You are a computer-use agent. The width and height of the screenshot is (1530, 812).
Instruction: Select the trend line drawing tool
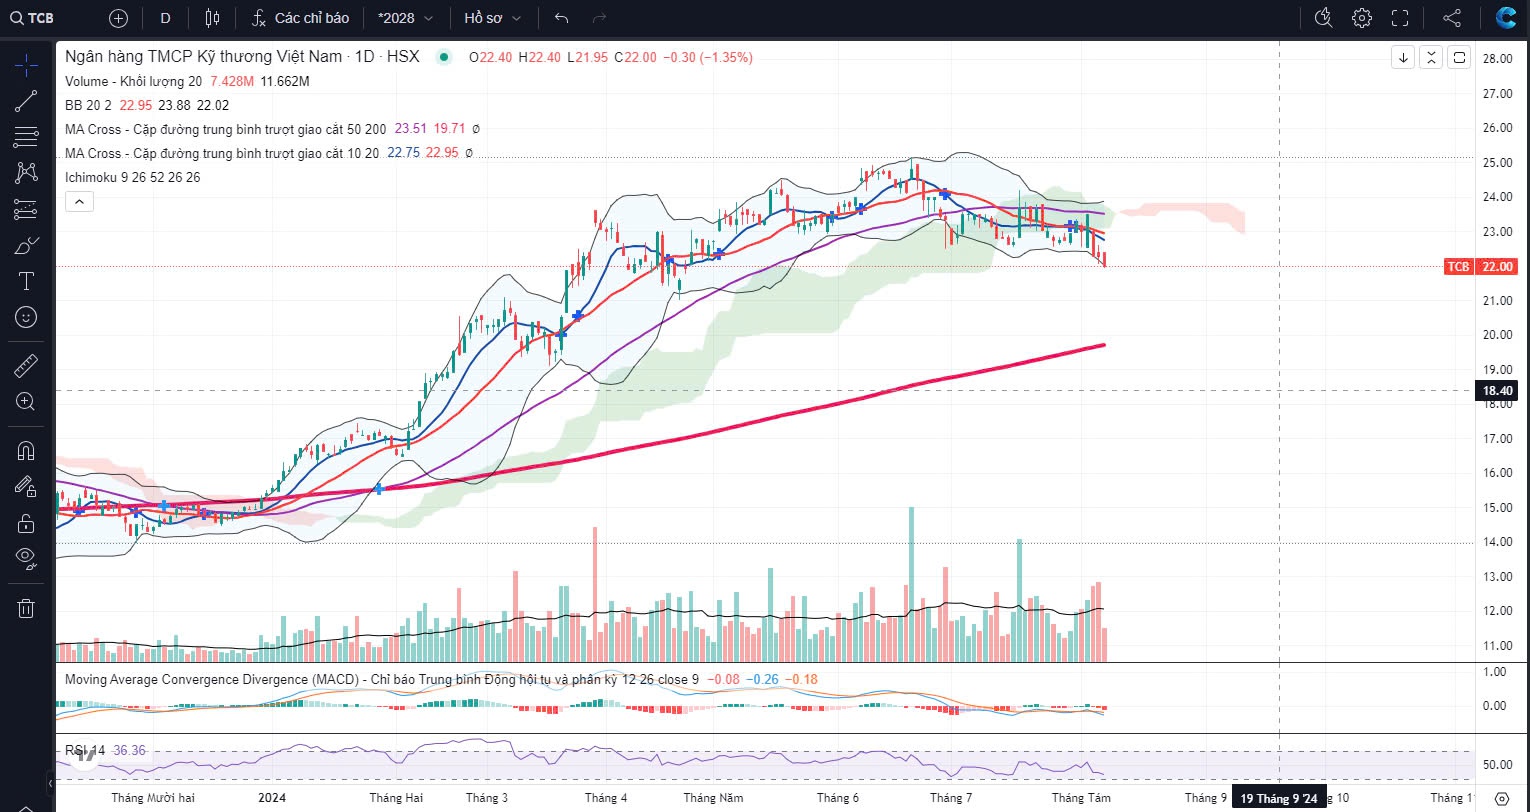(x=26, y=100)
